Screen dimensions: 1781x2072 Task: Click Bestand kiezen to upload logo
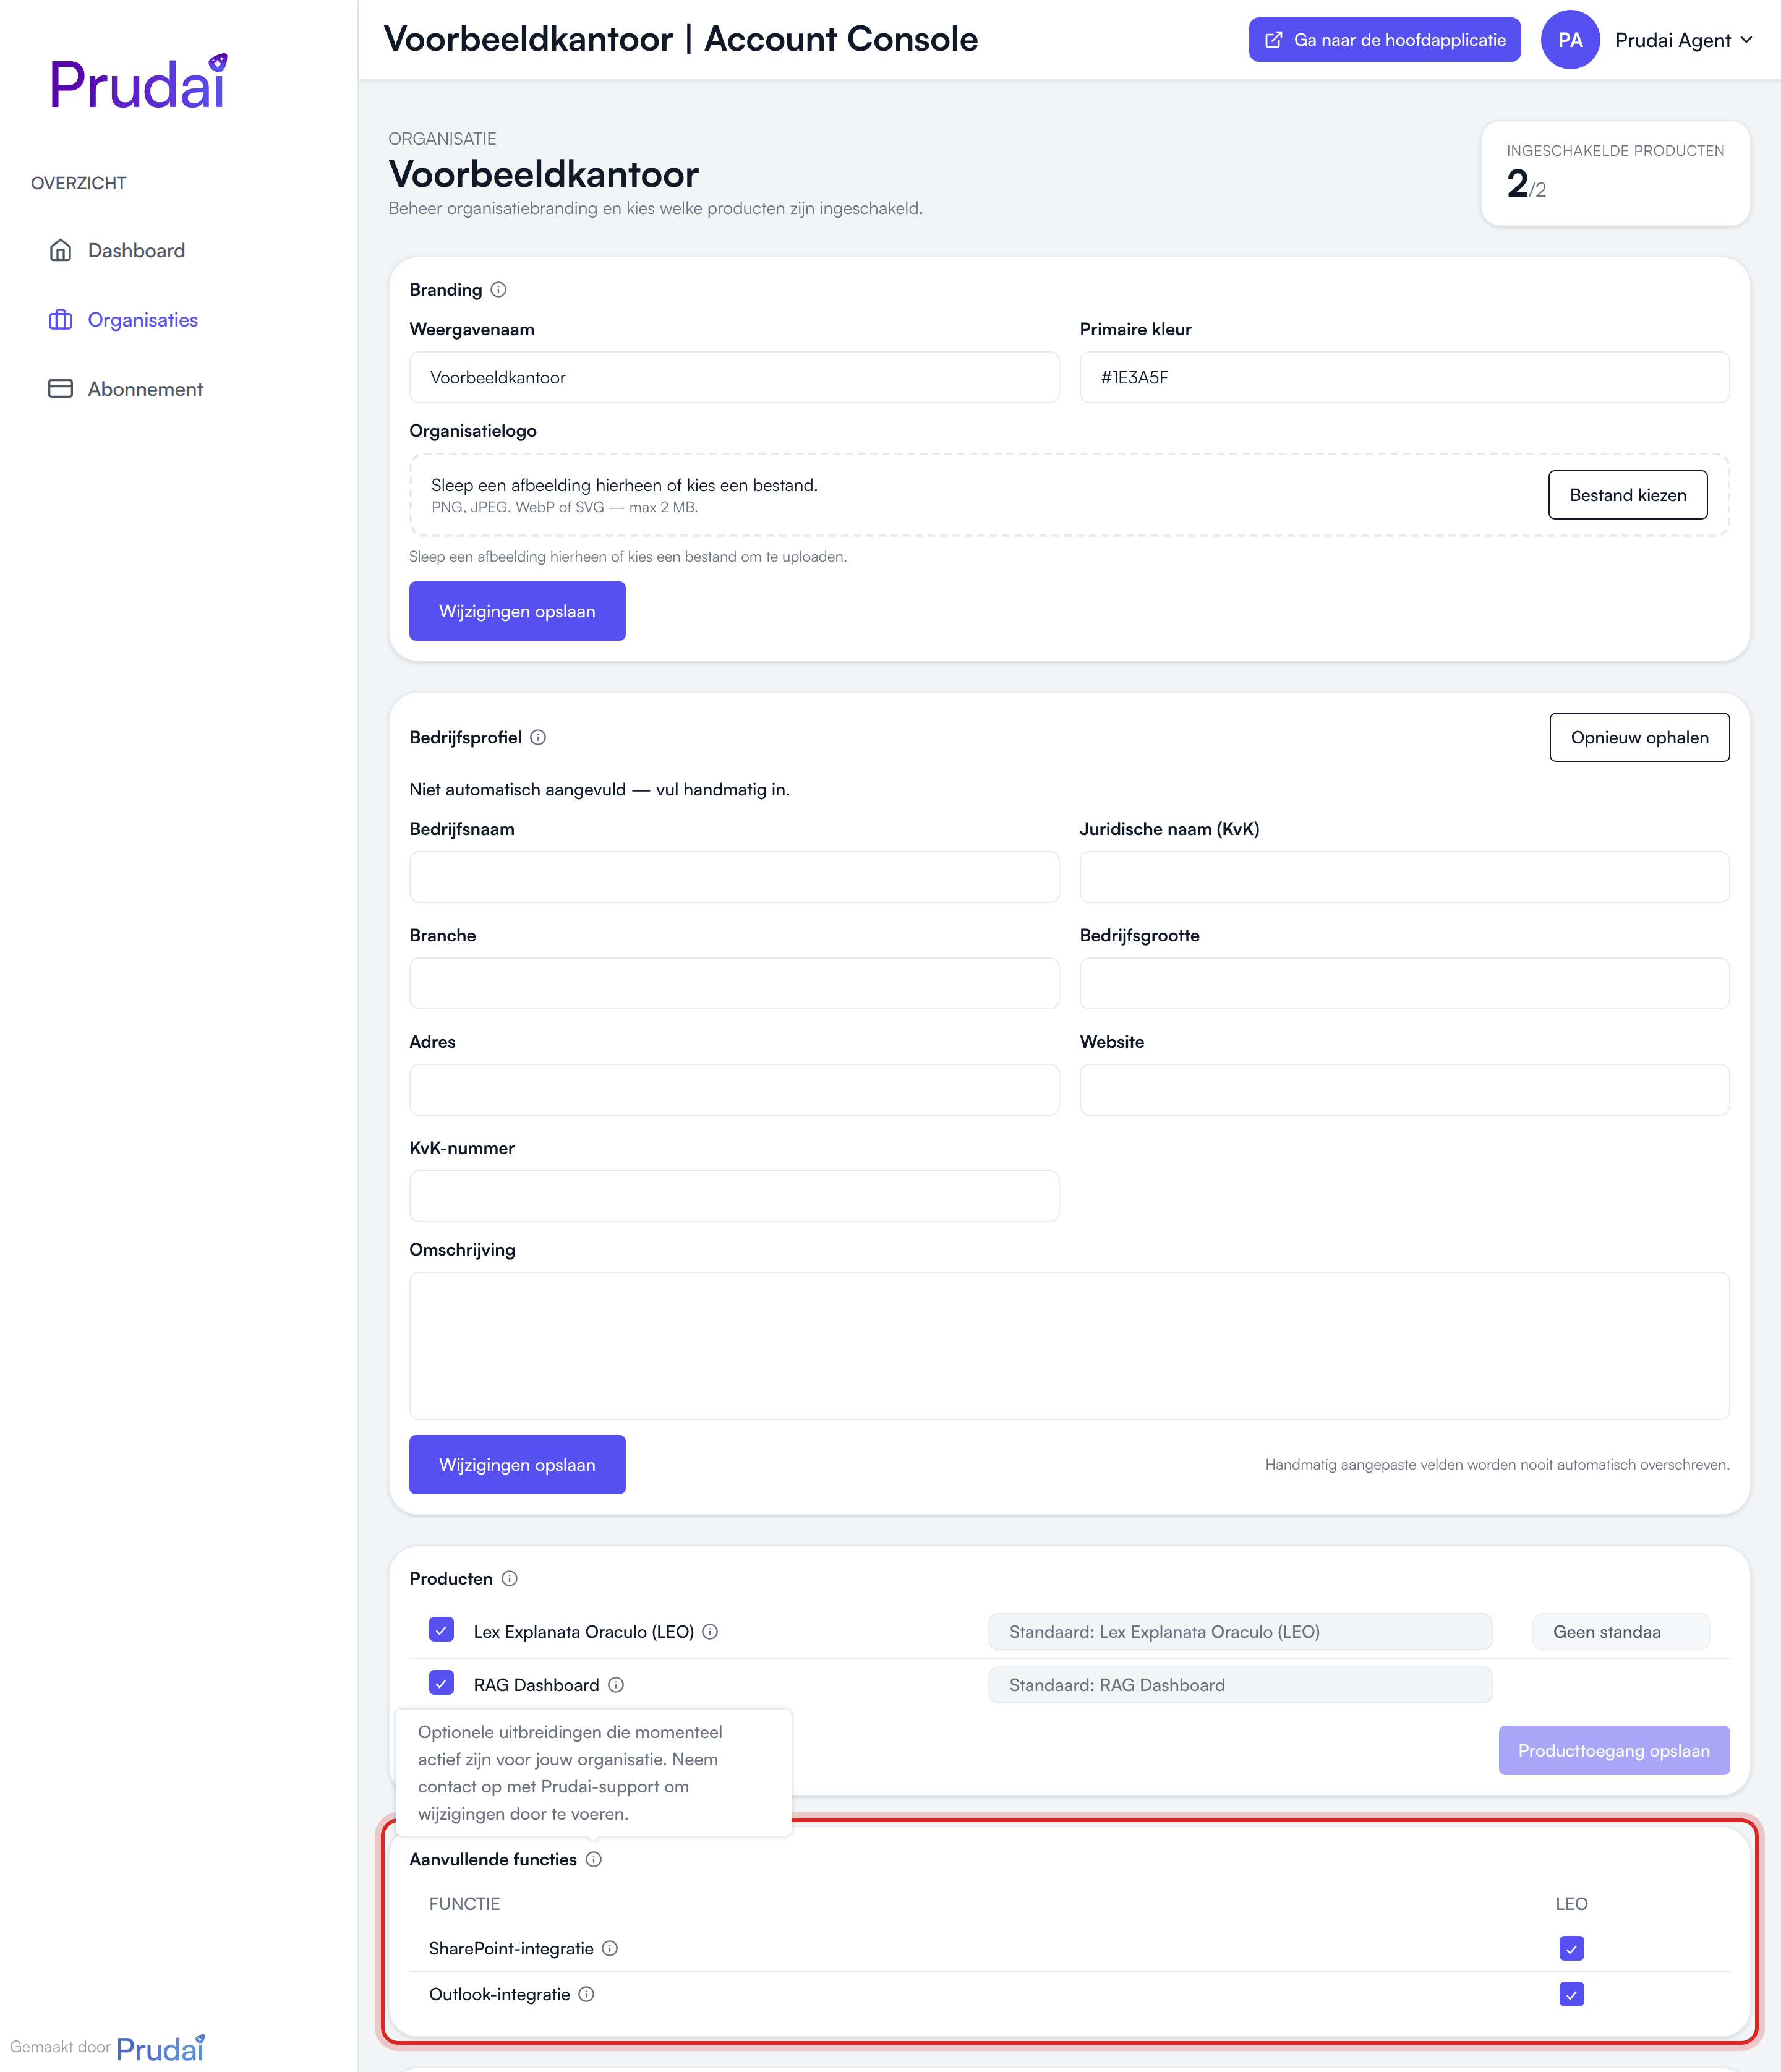pyautogui.click(x=1627, y=495)
